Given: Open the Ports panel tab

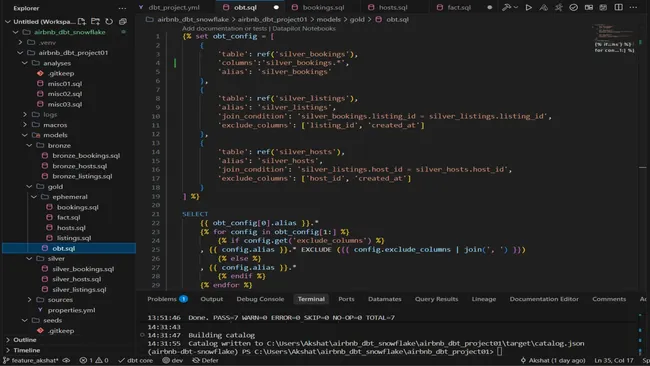Looking at the screenshot, I should coord(346,299).
